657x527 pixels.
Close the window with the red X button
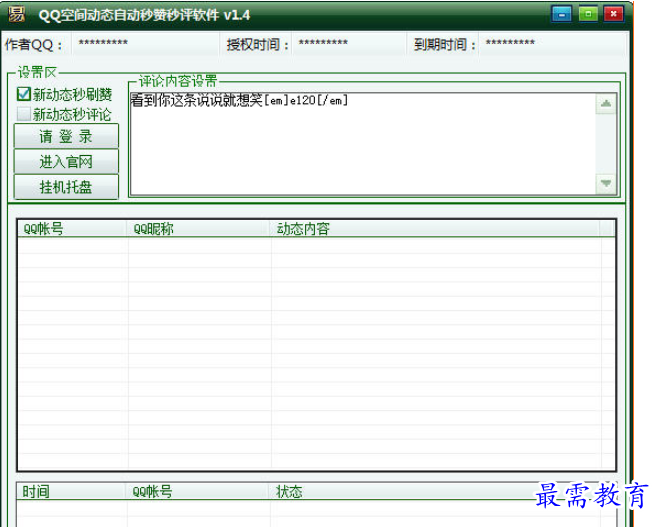click(613, 14)
